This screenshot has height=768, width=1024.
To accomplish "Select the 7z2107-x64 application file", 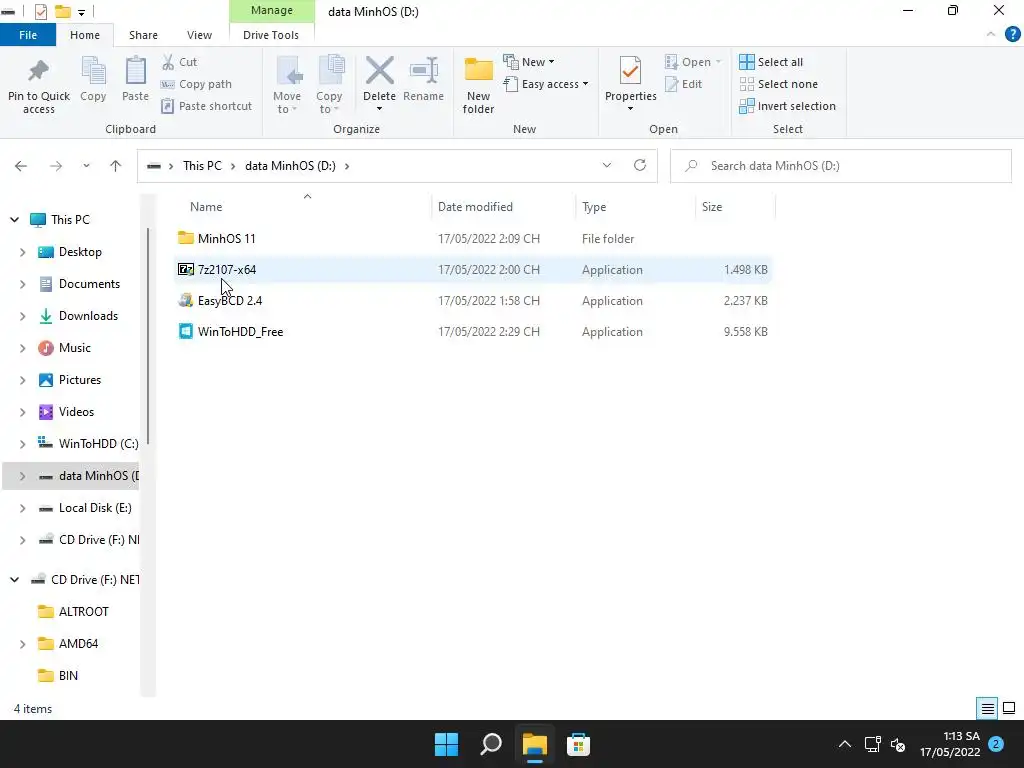I will (x=473, y=270).
